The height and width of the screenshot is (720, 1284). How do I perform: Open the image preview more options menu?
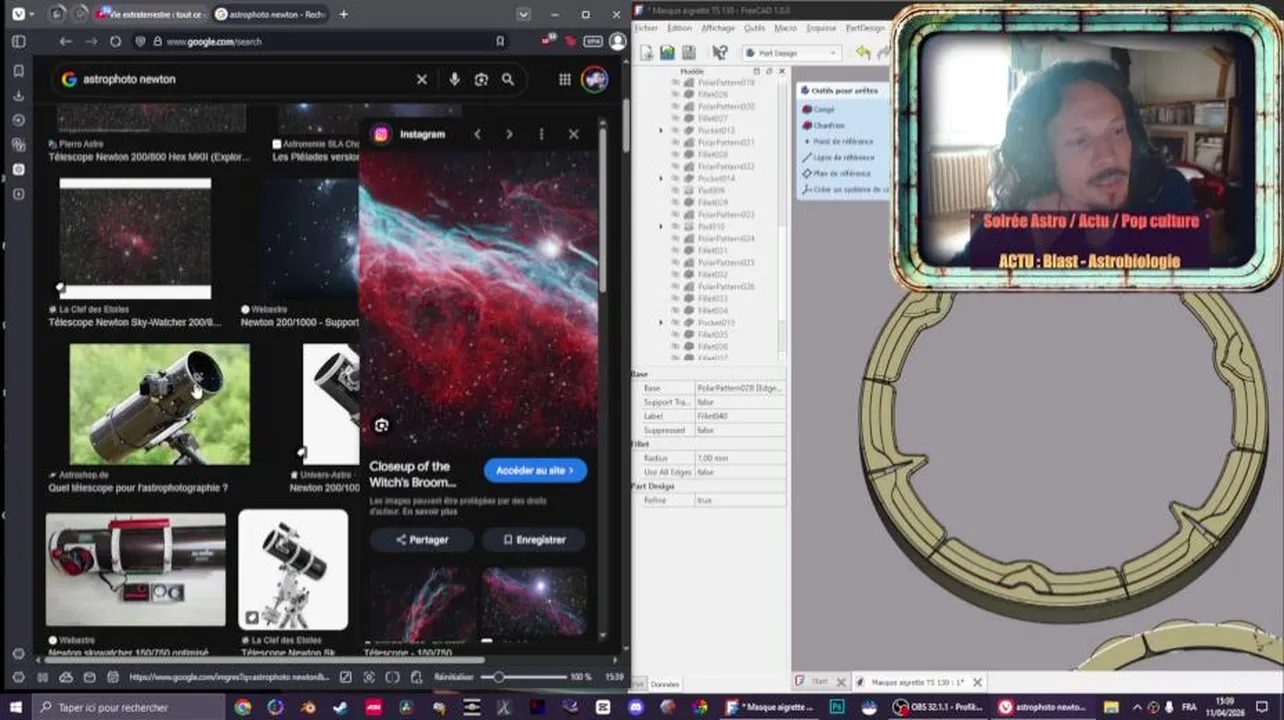(x=541, y=134)
